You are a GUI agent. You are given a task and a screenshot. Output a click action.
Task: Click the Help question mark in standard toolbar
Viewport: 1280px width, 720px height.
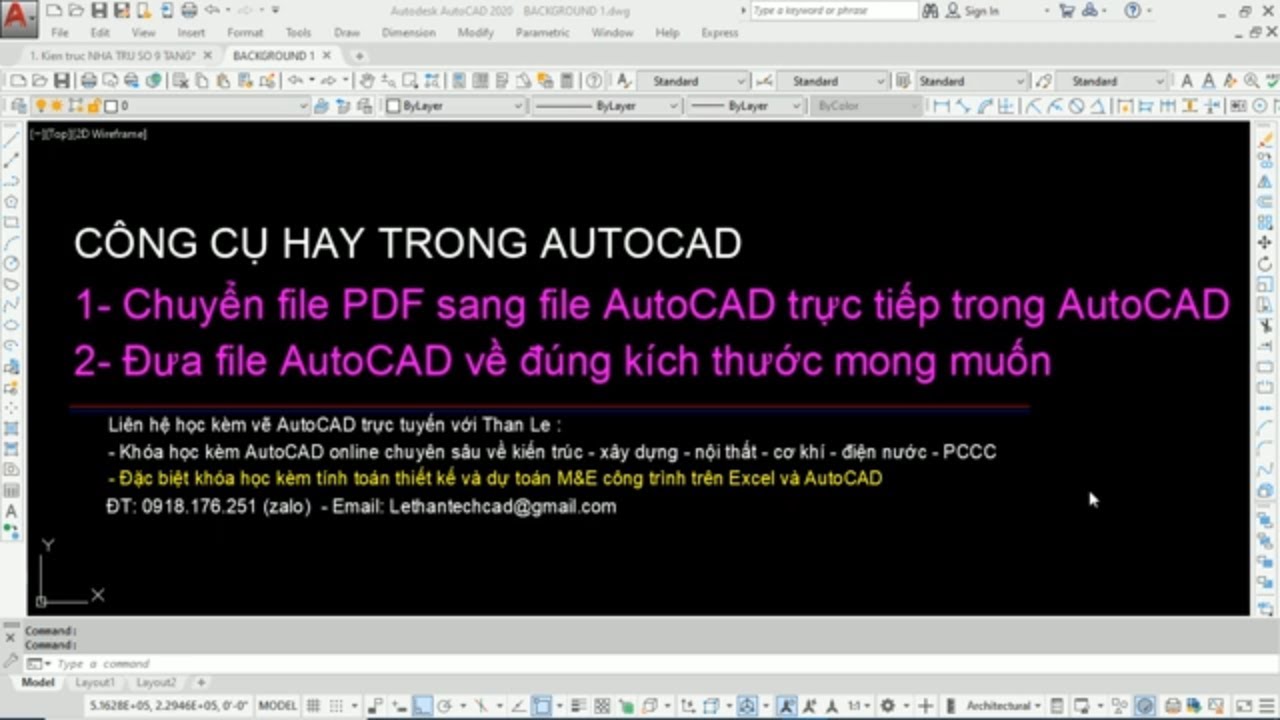593,81
